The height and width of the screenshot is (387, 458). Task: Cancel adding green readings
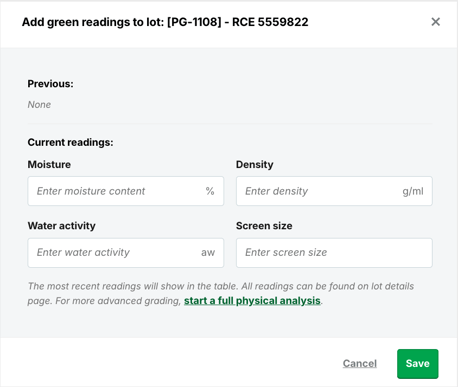[360, 364]
